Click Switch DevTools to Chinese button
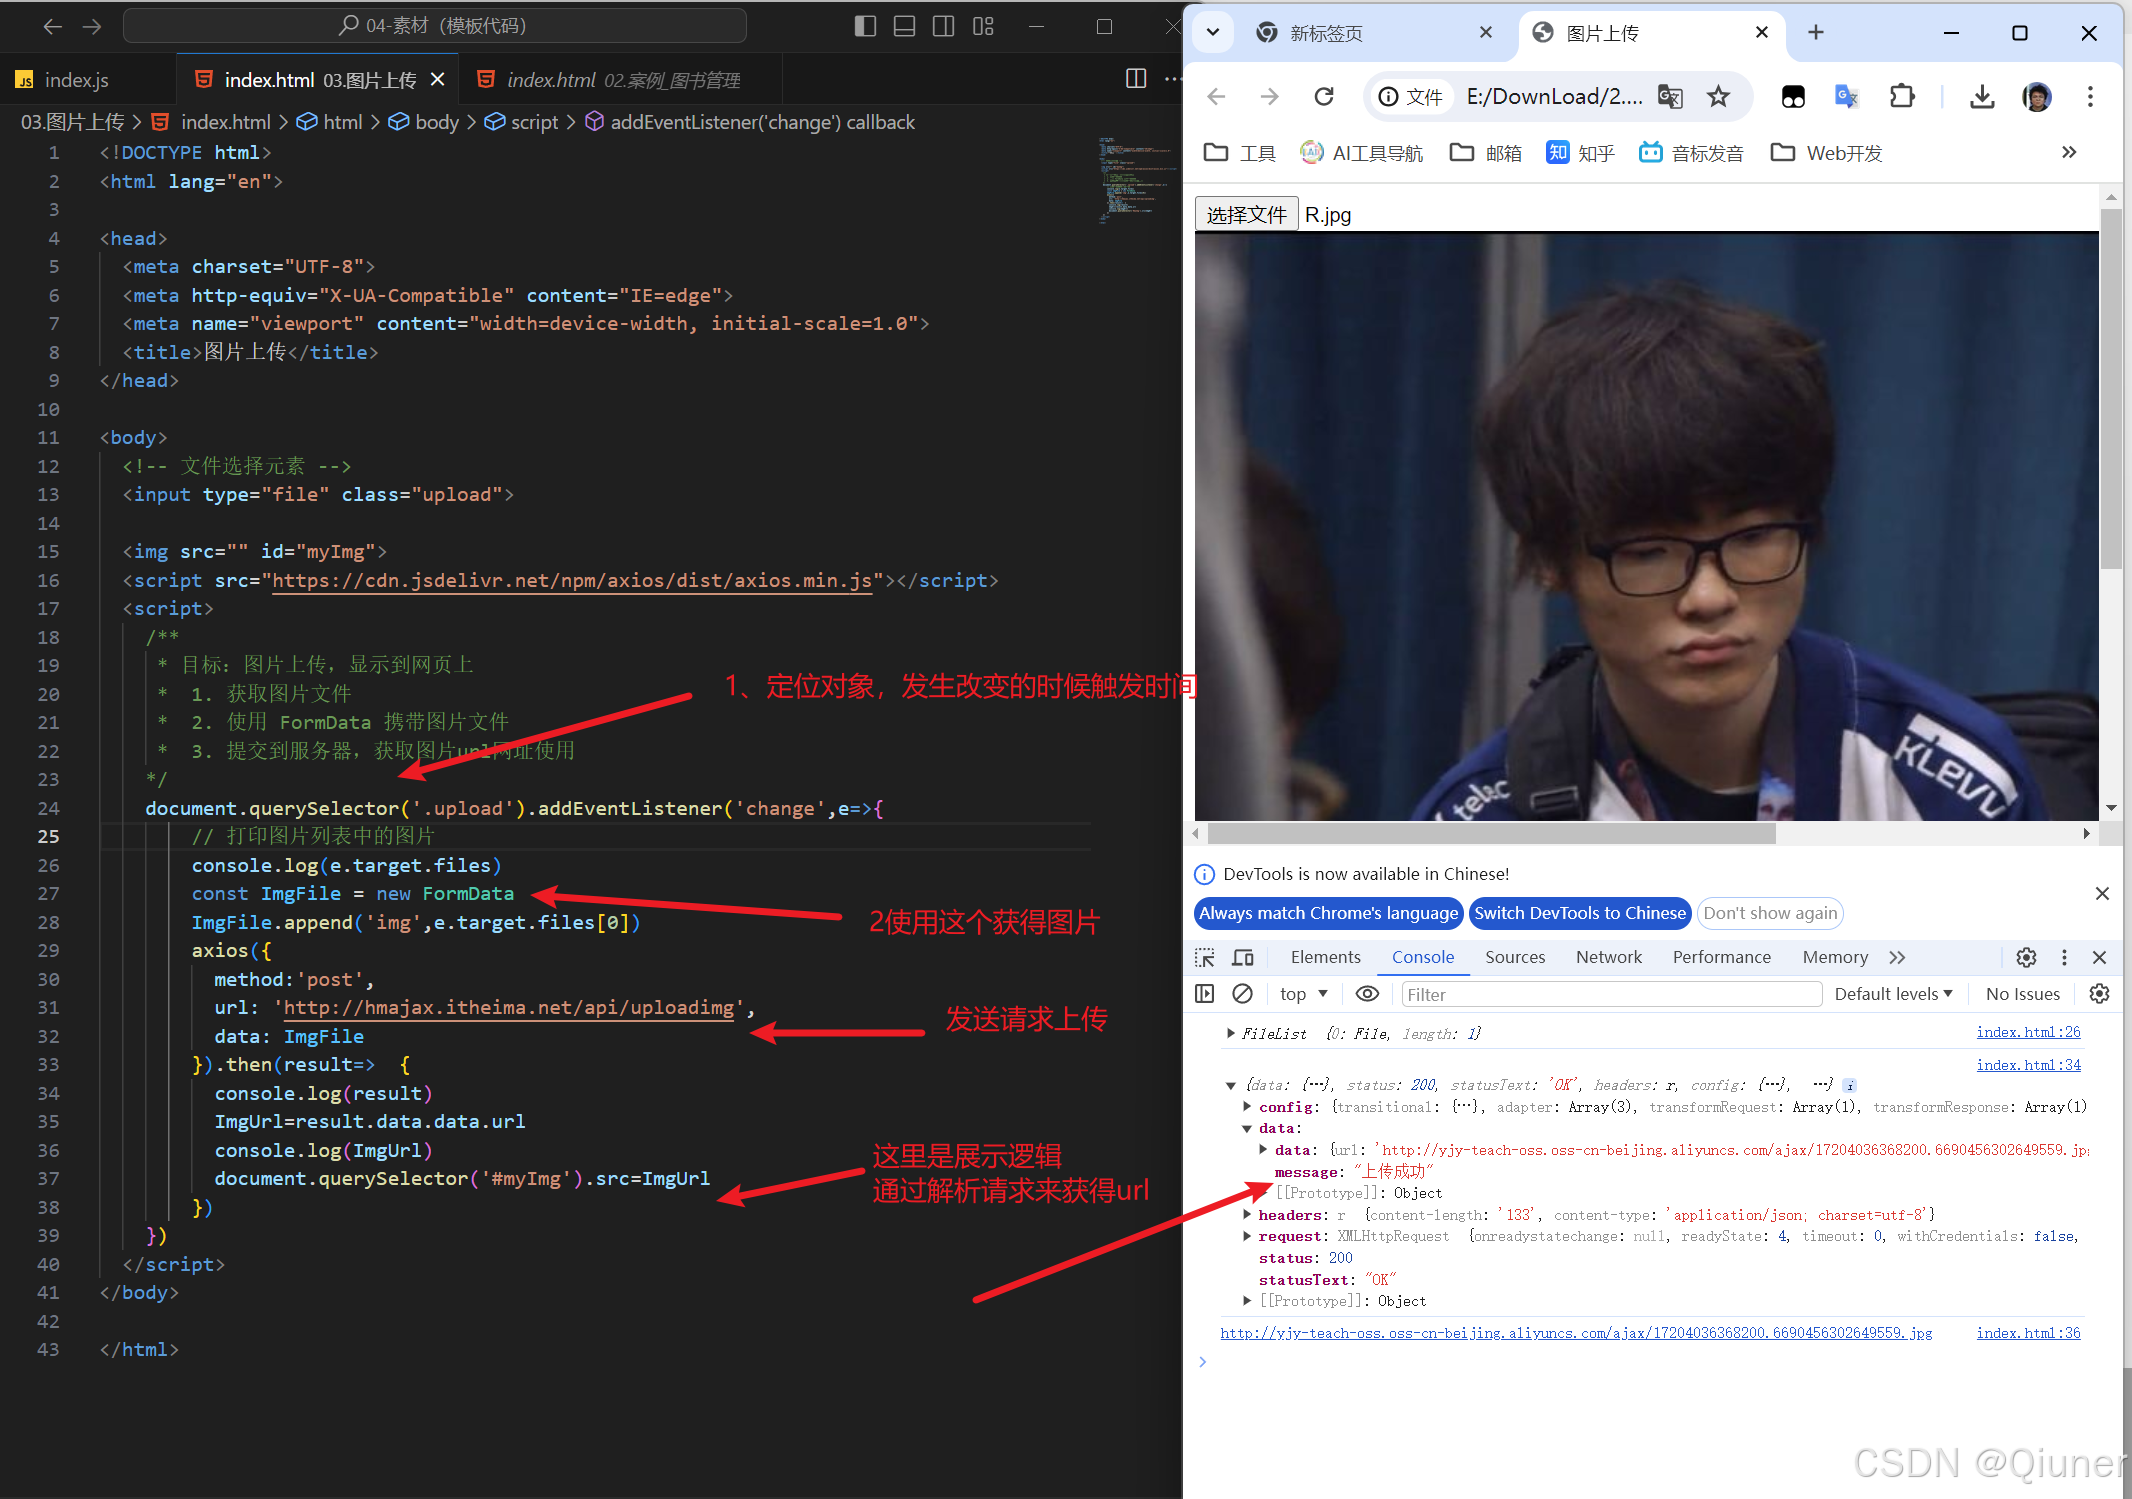Screen dimensions: 2132x1499 pos(1580,913)
